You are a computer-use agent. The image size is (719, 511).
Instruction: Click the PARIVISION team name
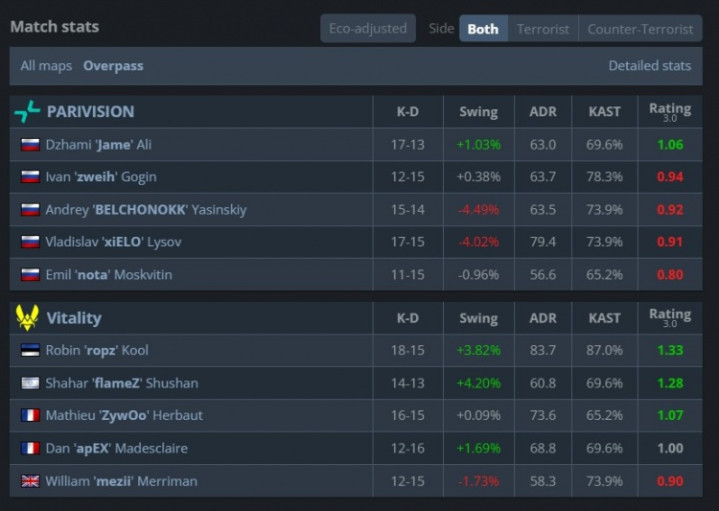point(90,112)
